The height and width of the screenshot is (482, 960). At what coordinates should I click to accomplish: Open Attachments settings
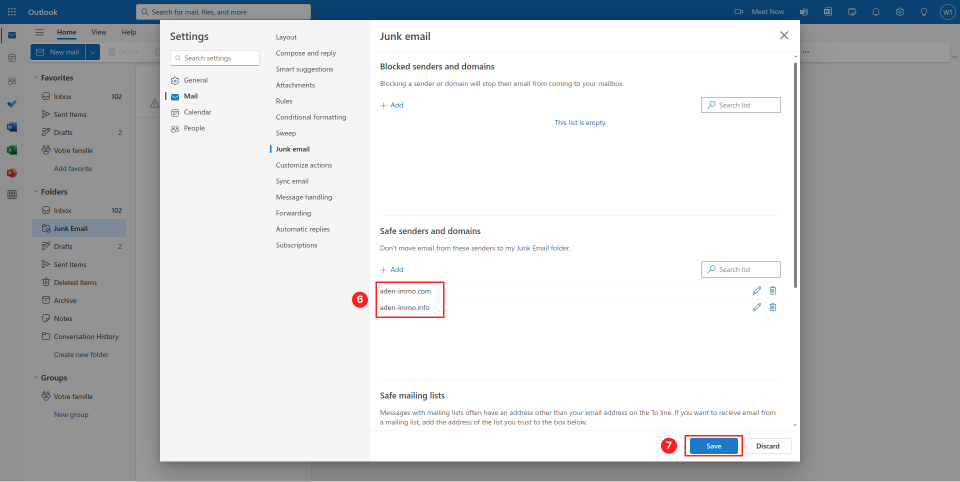[x=295, y=85]
